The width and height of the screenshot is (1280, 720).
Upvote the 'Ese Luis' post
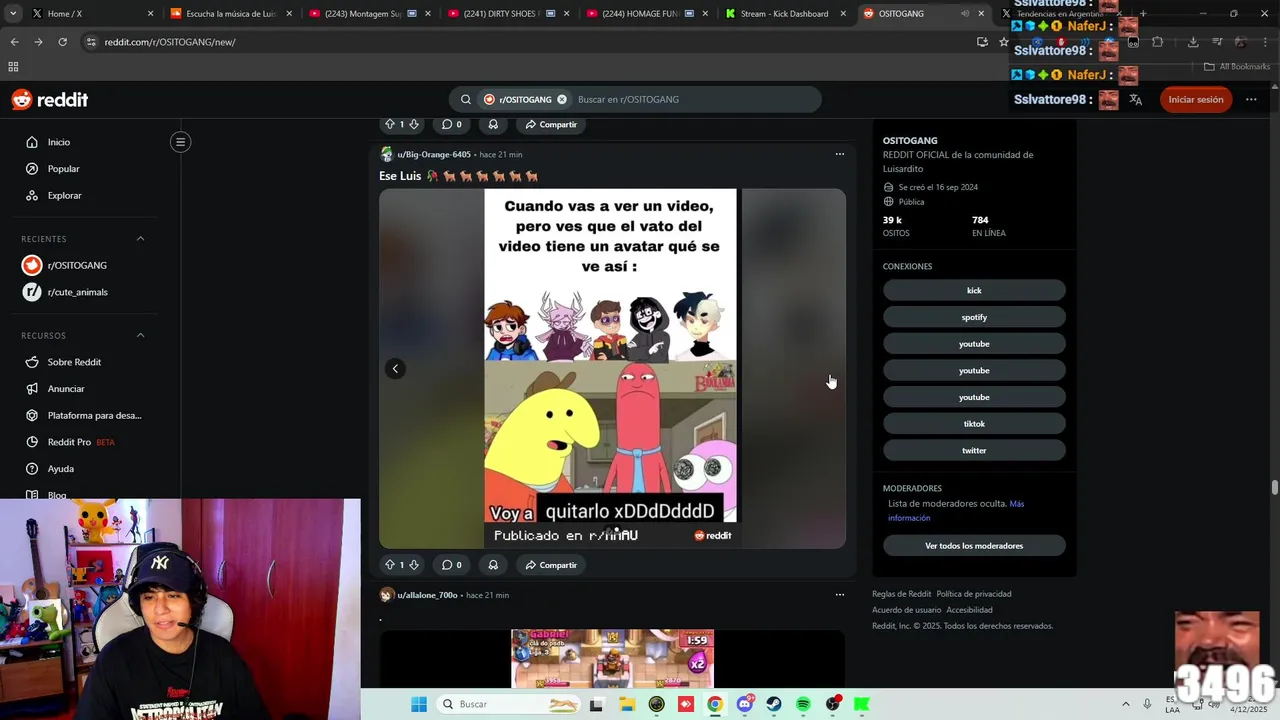click(390, 565)
